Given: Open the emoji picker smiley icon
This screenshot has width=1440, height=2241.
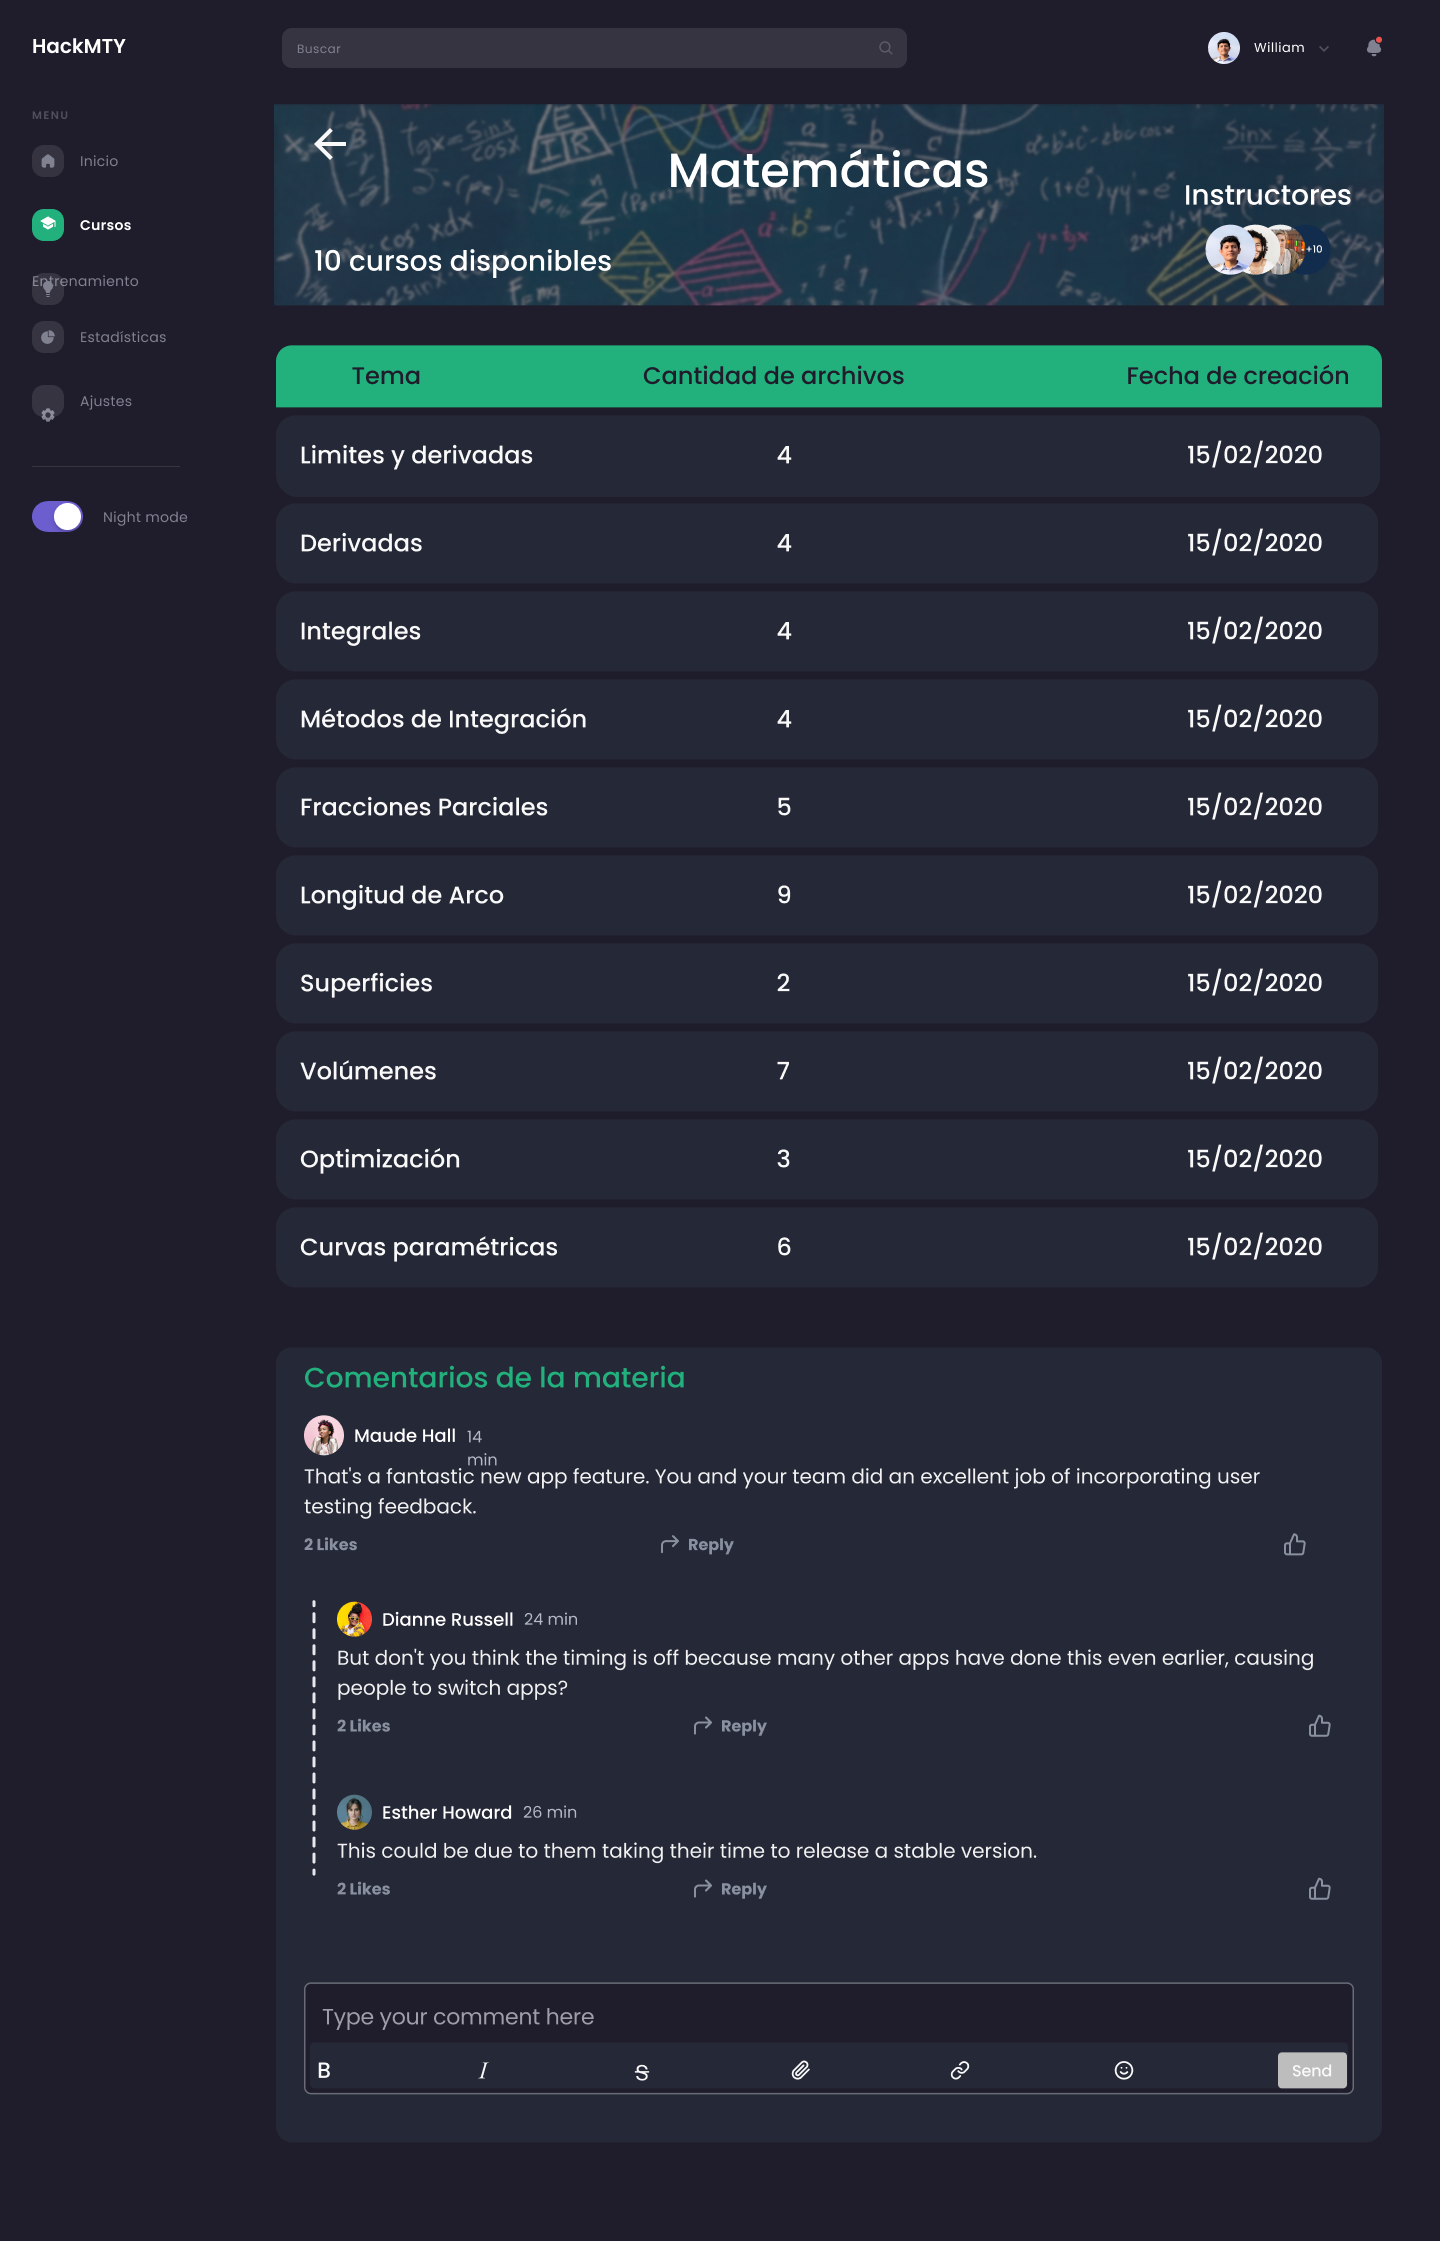Looking at the screenshot, I should 1124,2070.
